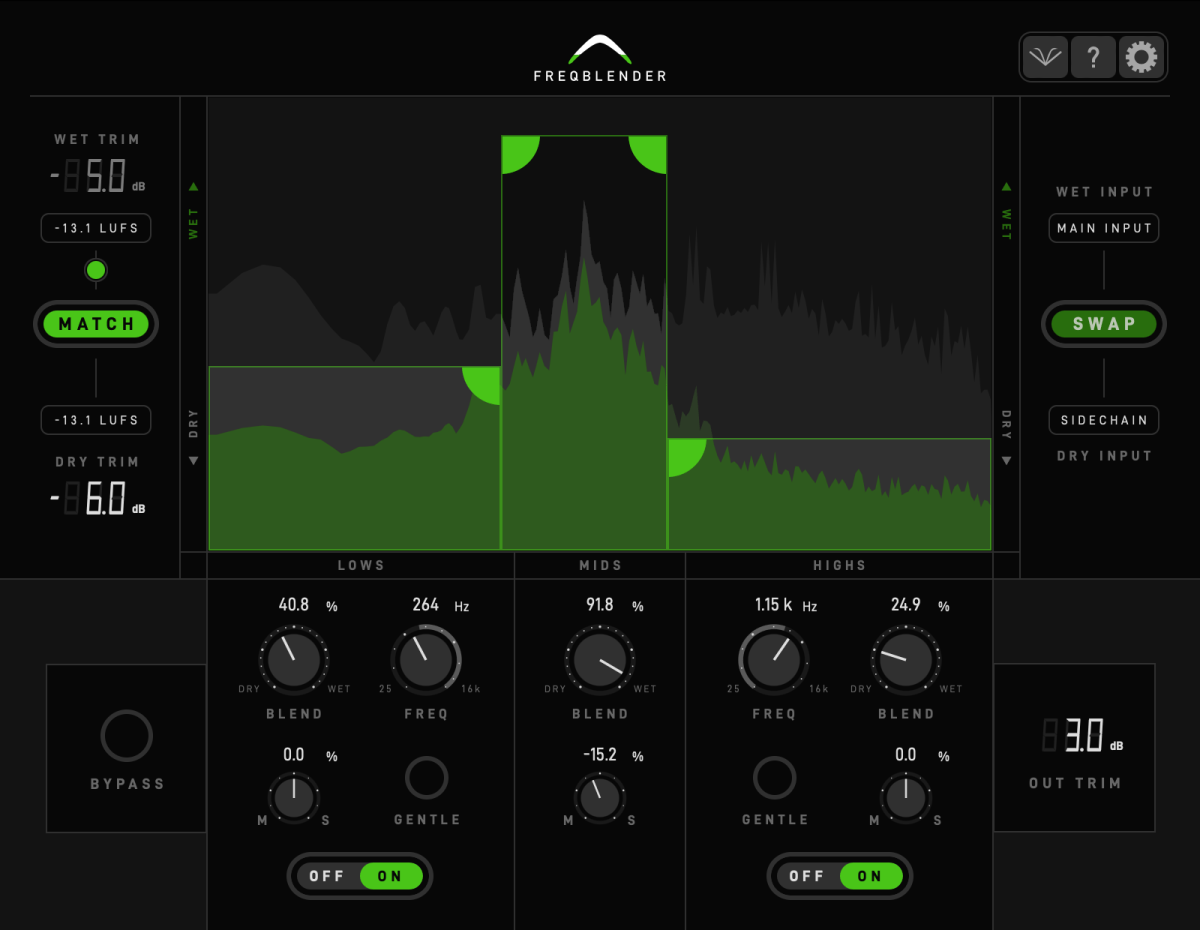Image resolution: width=1200 pixels, height=930 pixels.
Task: Open the Main Input wet source selector
Action: tap(1104, 228)
